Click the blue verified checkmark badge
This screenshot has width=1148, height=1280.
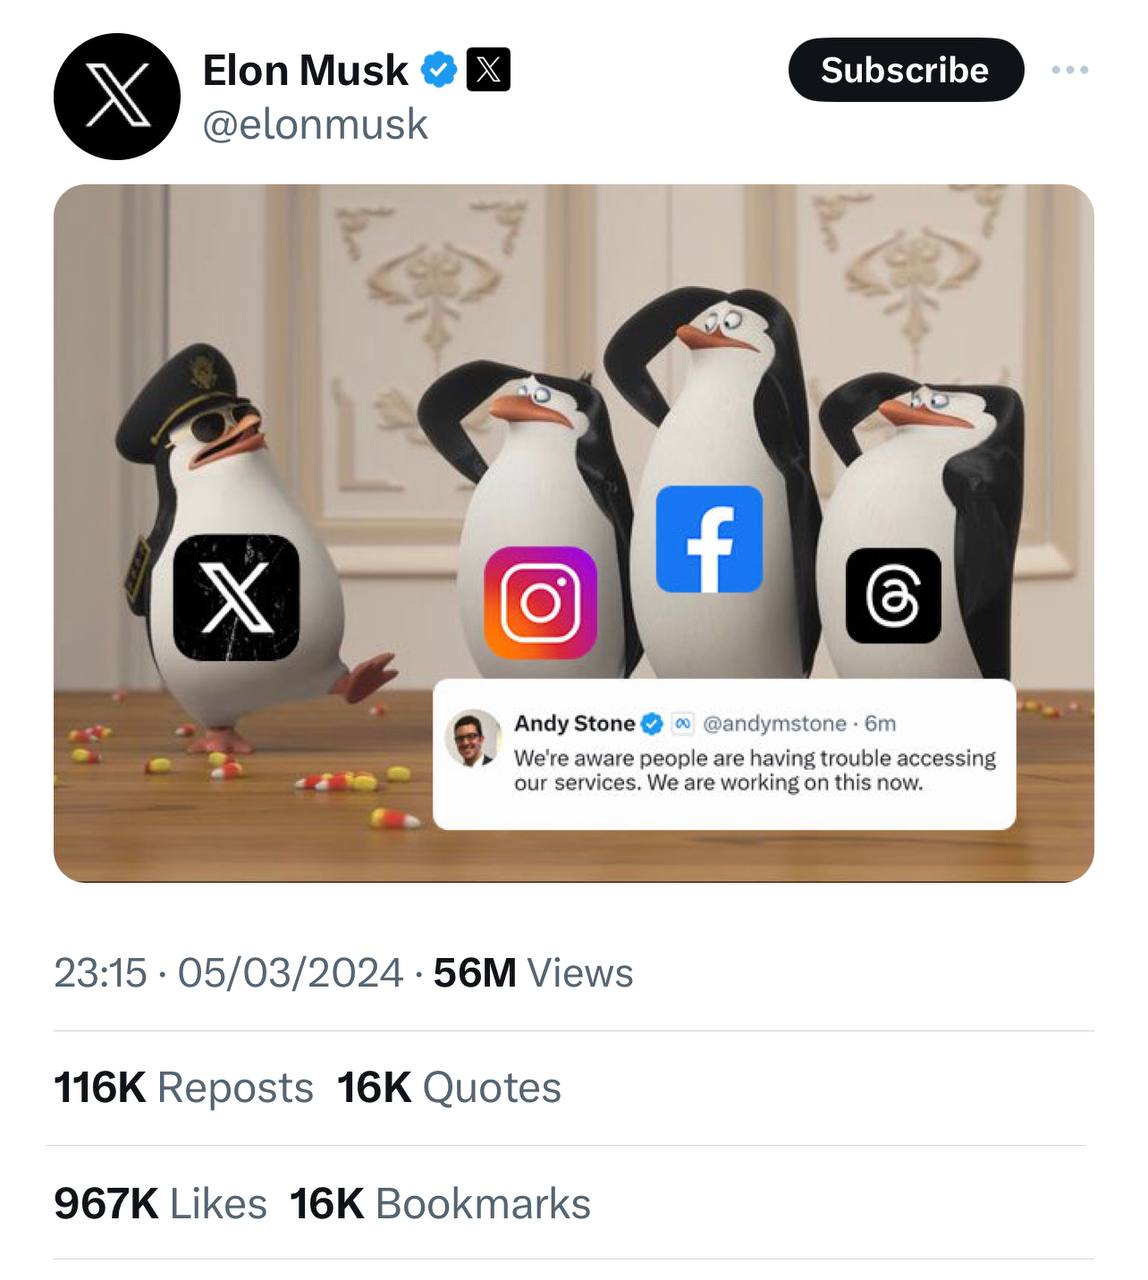439,70
